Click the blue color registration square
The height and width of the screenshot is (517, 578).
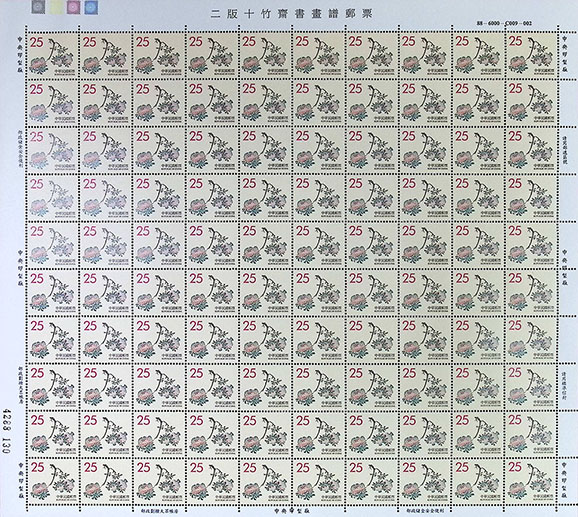point(91,7)
